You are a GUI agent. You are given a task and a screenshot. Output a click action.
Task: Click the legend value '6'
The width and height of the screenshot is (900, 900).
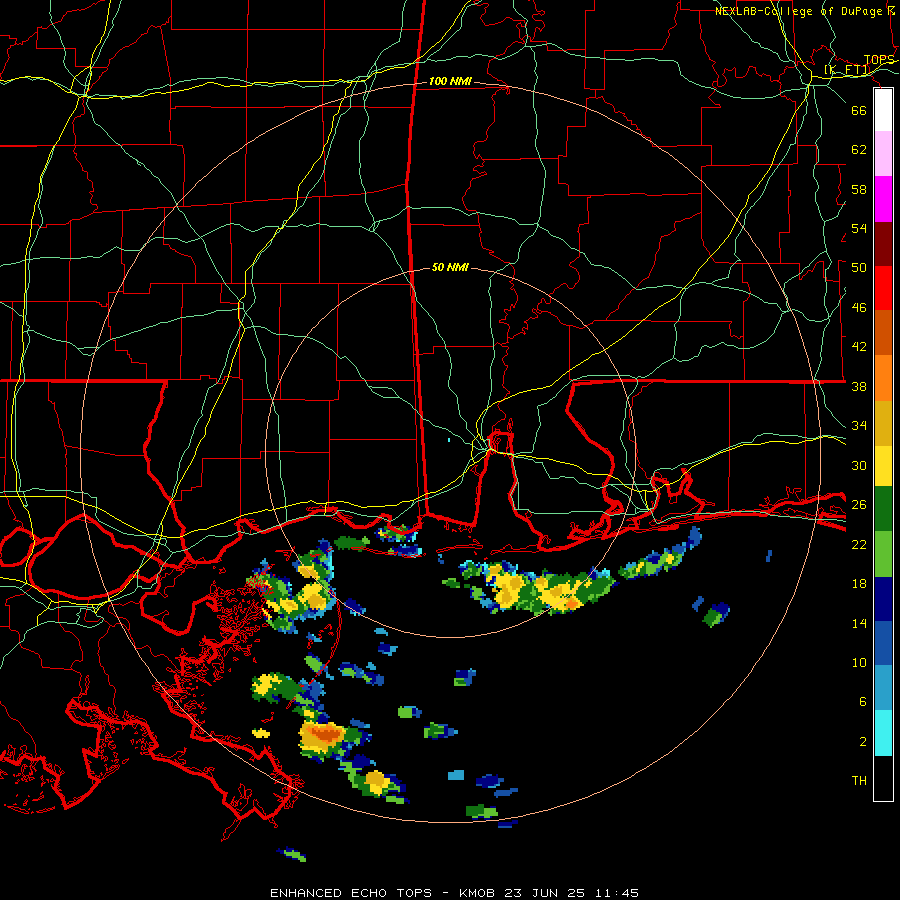click(x=862, y=701)
